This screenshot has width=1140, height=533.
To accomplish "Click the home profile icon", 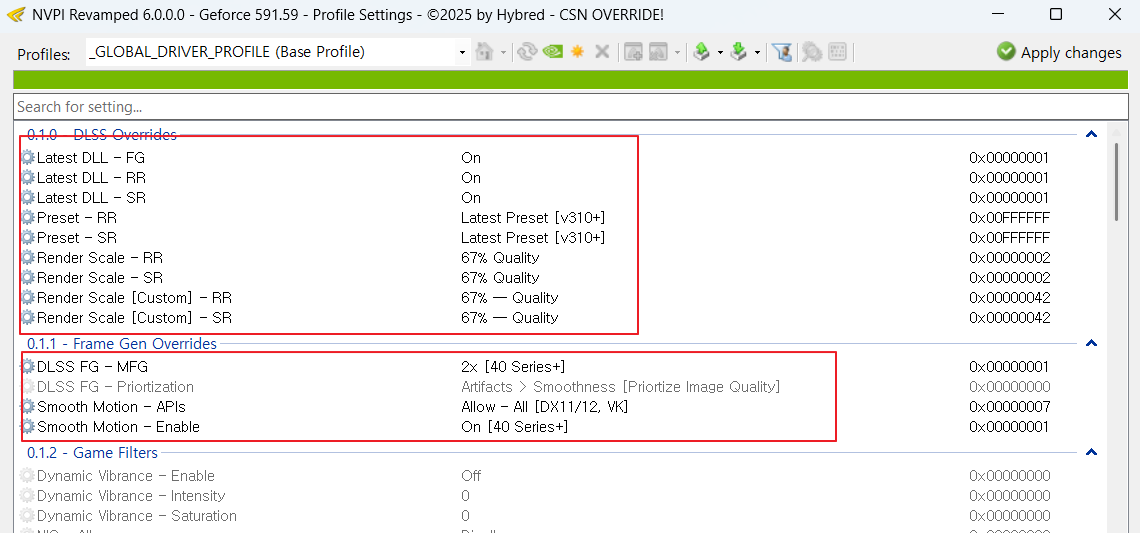I will pyautogui.click(x=483, y=52).
